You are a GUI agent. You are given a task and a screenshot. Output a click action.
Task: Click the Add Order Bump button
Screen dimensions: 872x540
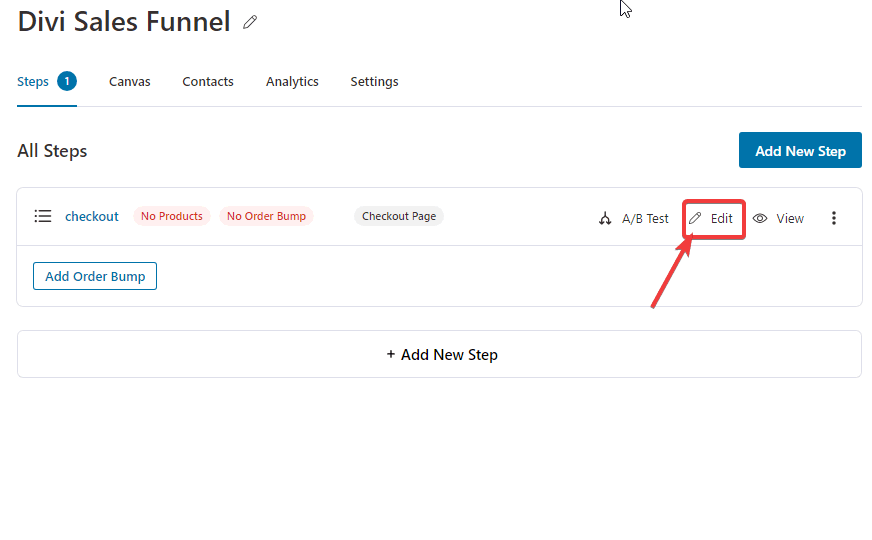pos(95,276)
